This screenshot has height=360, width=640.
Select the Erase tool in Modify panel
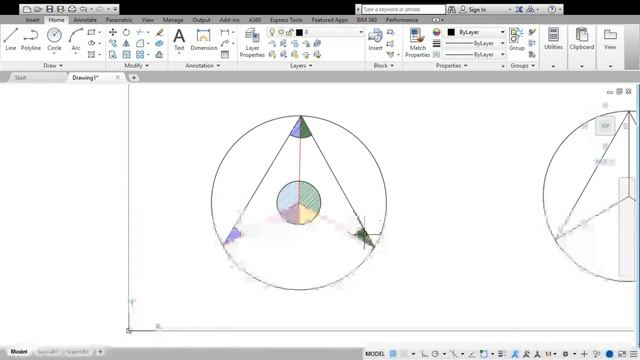coord(160,32)
